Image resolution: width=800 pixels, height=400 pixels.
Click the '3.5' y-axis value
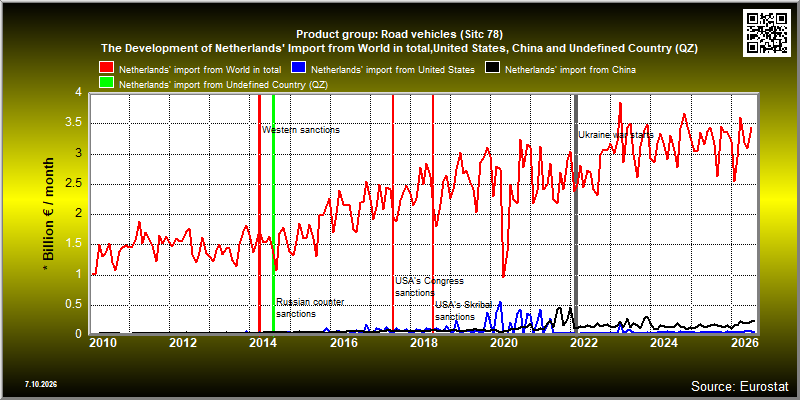(x=73, y=123)
